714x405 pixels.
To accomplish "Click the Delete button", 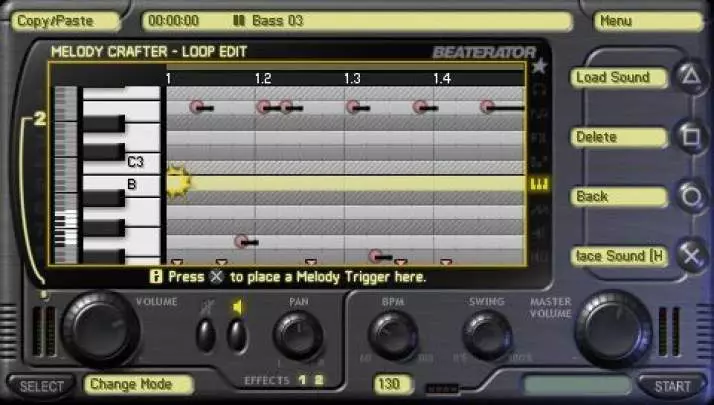I will point(619,137).
